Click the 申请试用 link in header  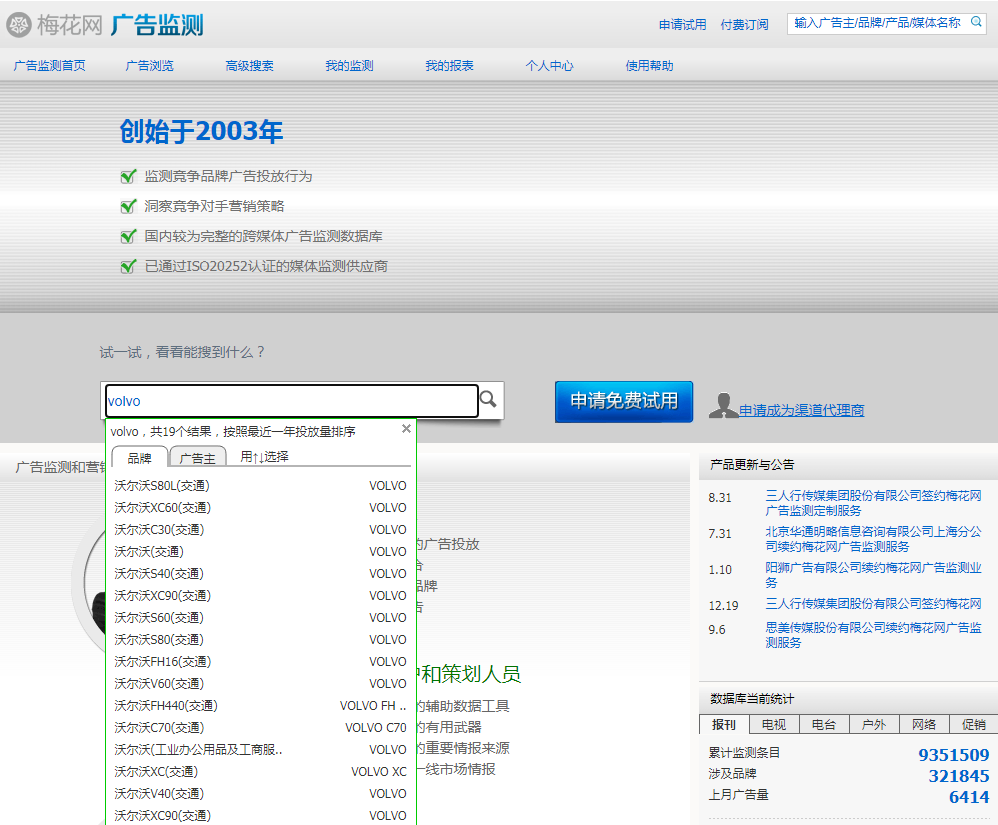(682, 25)
